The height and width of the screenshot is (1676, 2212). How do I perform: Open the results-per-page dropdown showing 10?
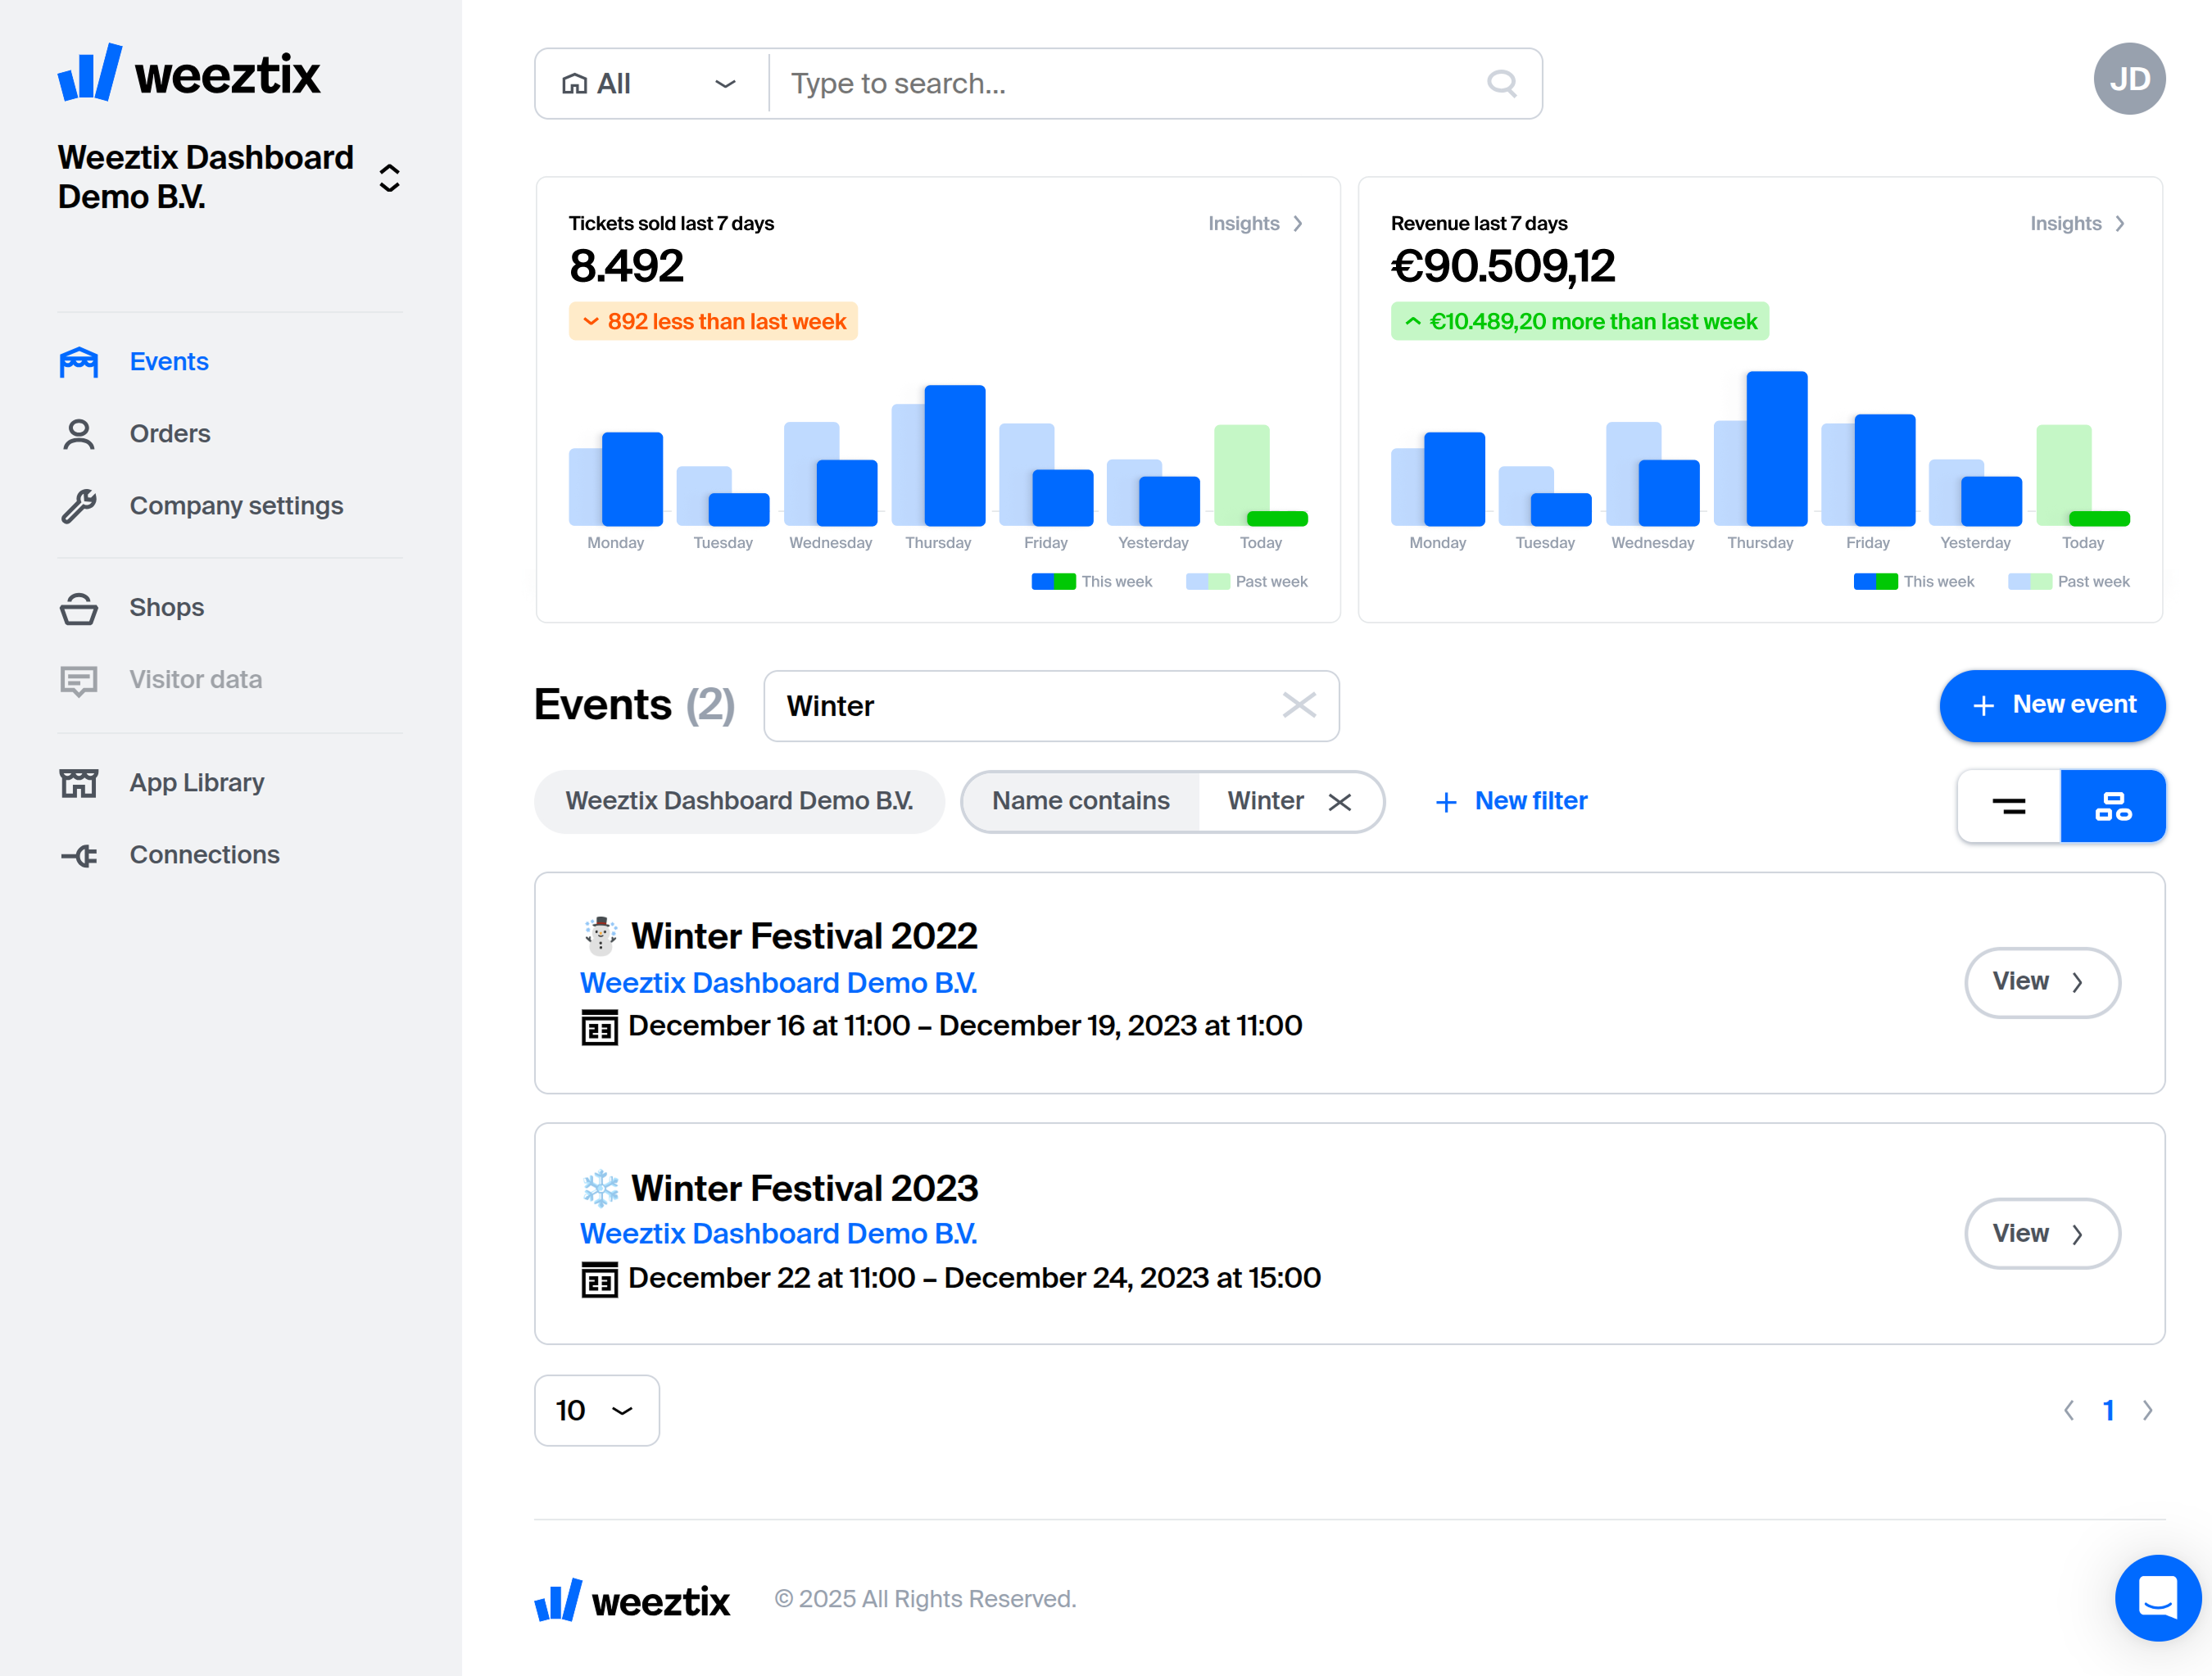tap(597, 1410)
